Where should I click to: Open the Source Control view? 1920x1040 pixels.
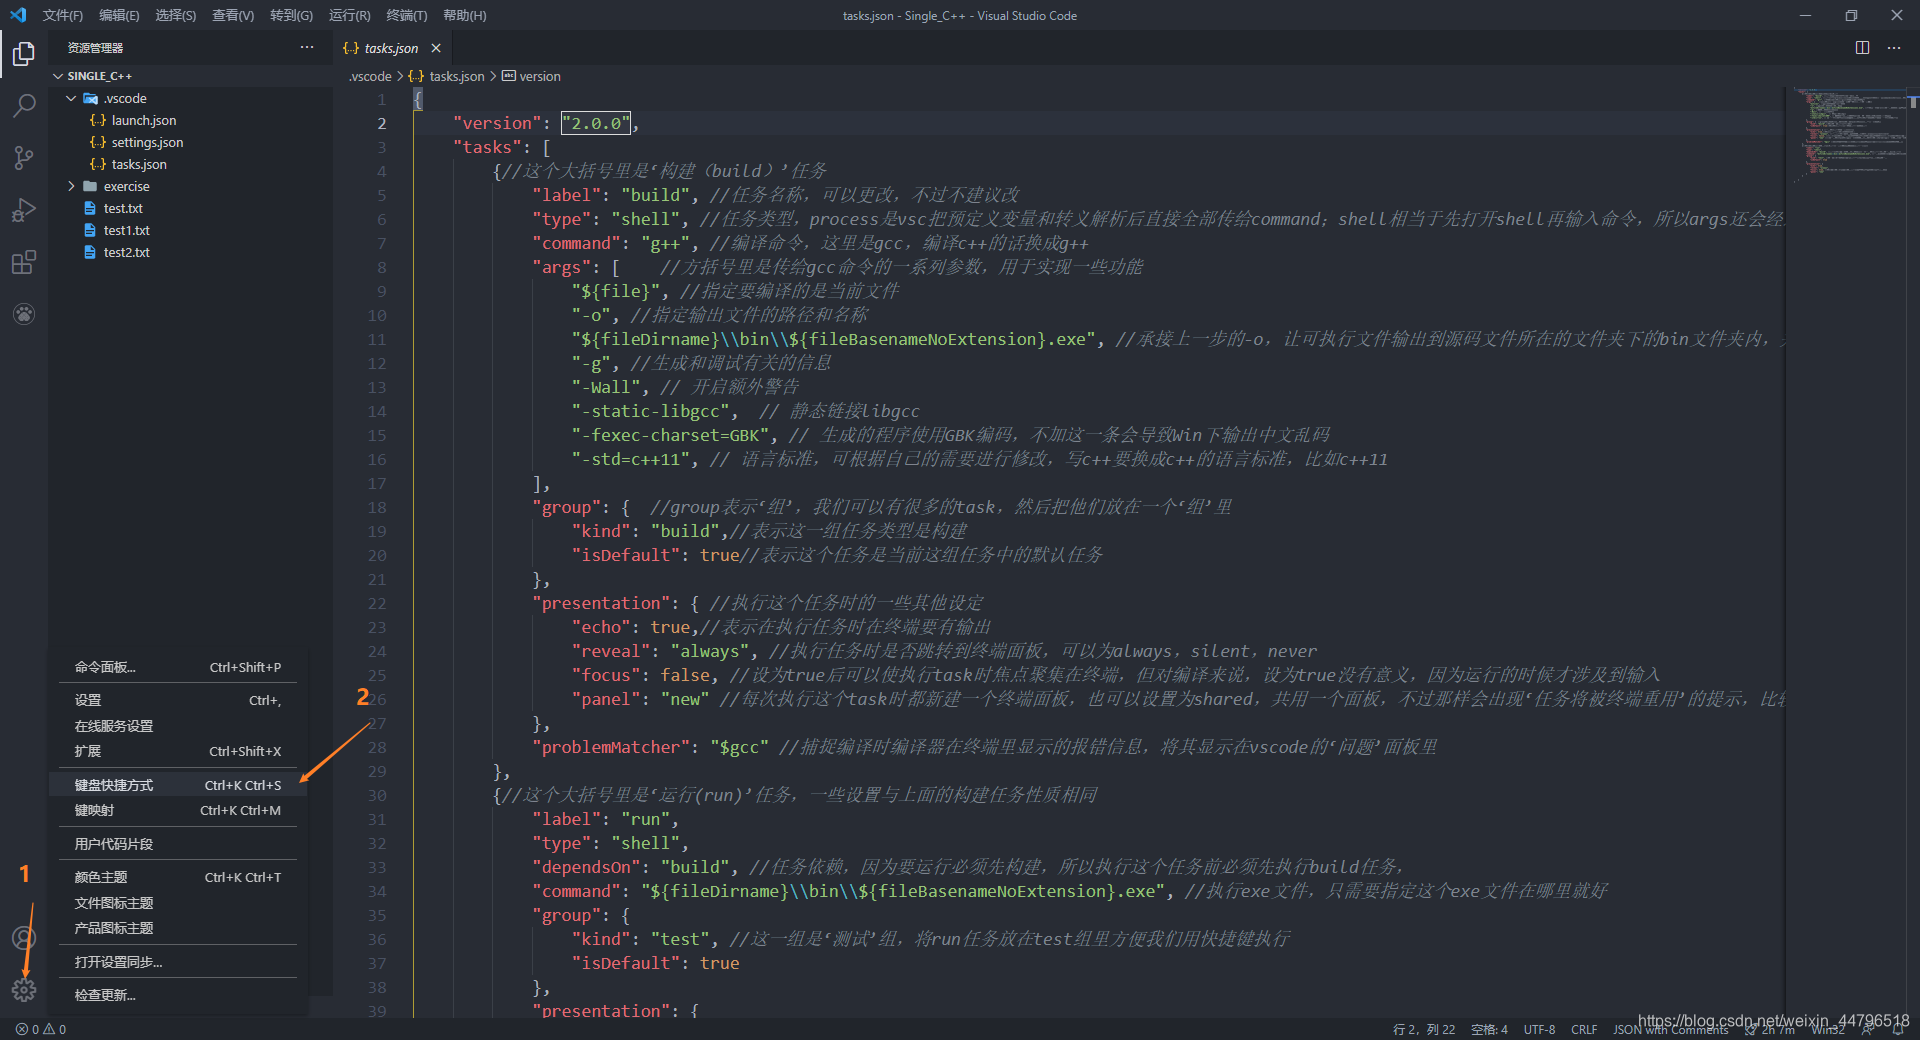tap(24, 158)
